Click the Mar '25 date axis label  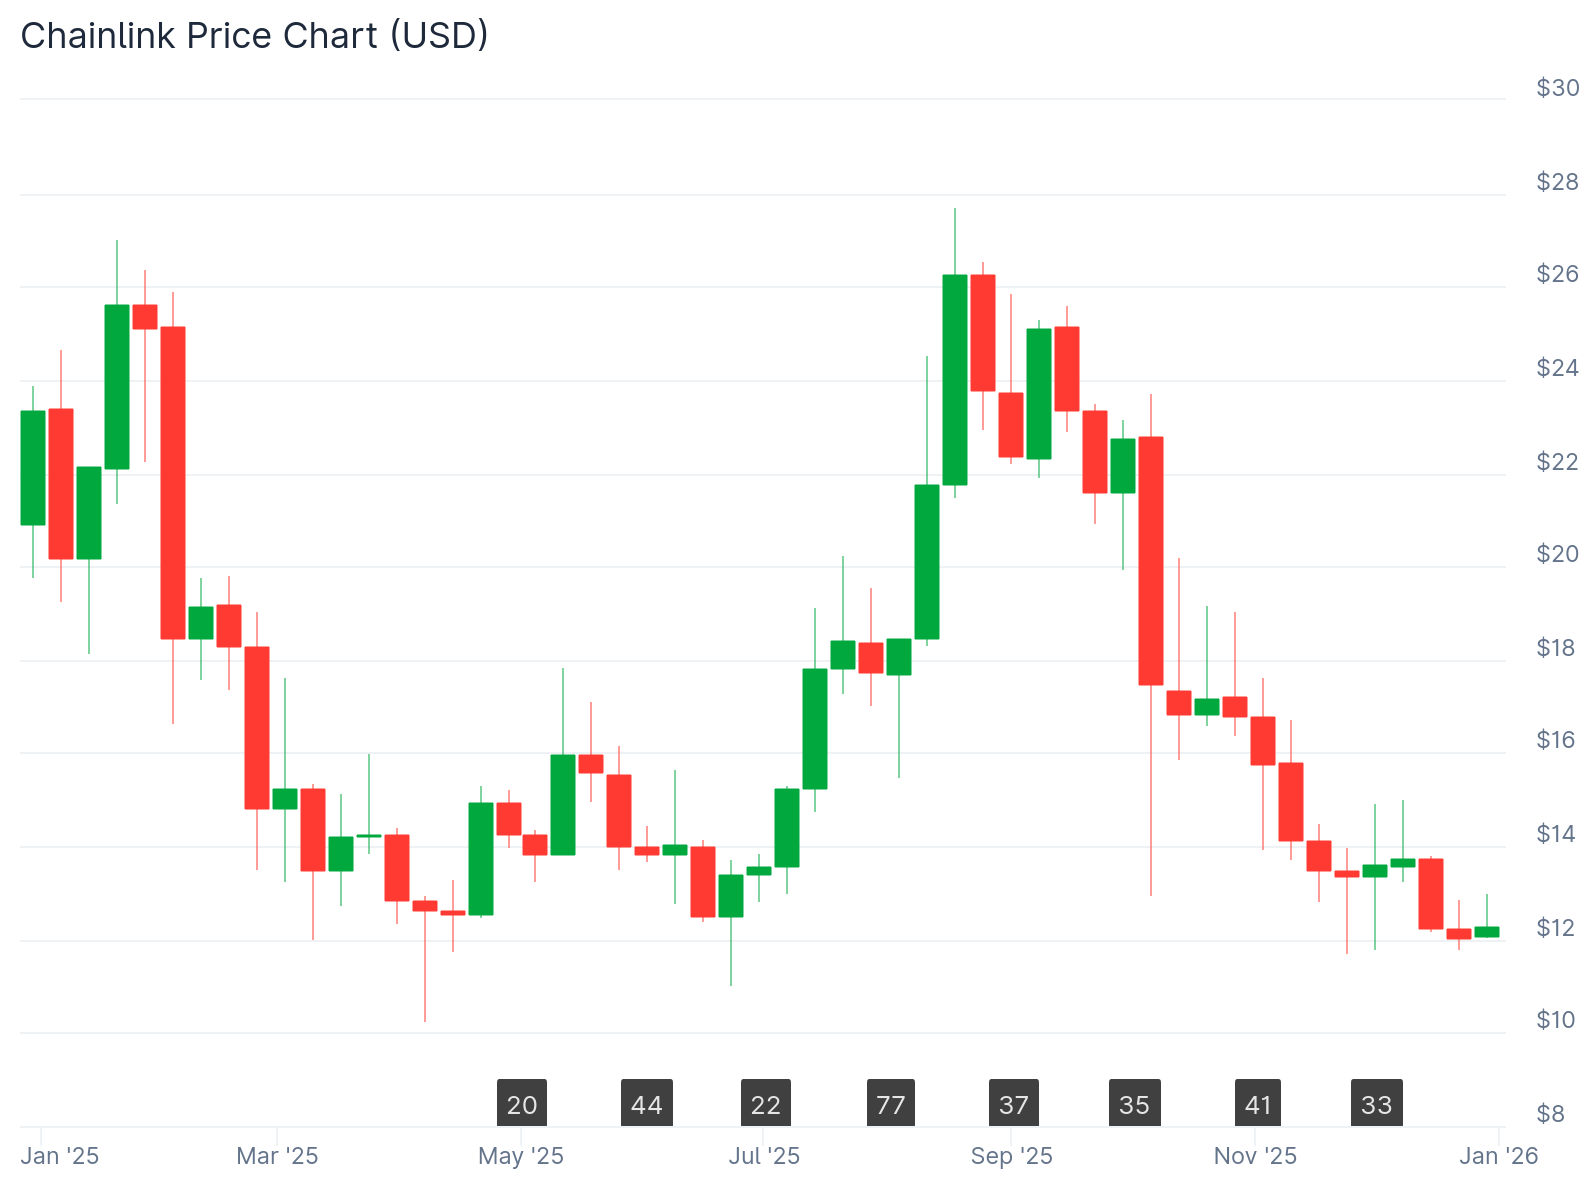pos(277,1156)
